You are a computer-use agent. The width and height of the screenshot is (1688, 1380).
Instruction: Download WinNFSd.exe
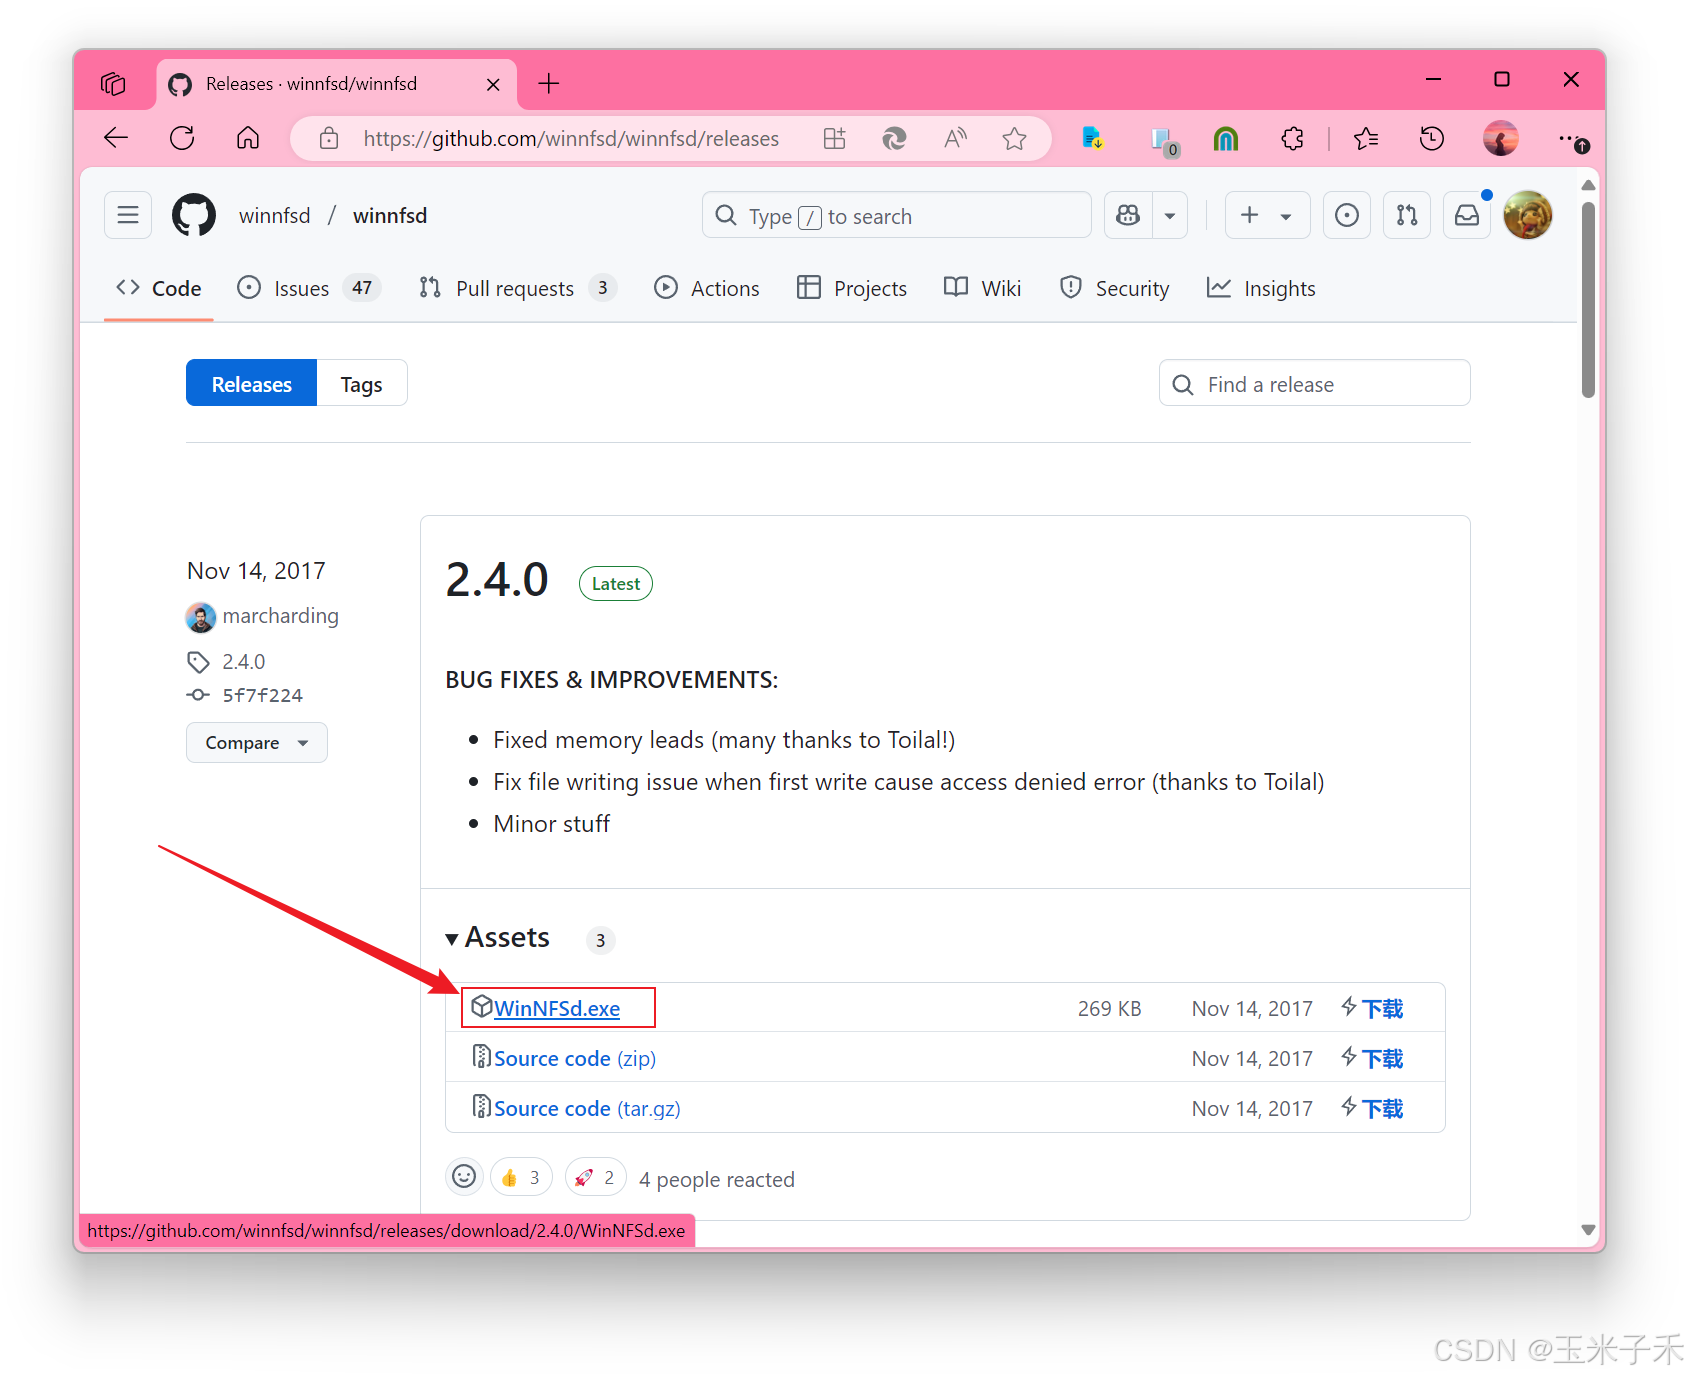557,1009
